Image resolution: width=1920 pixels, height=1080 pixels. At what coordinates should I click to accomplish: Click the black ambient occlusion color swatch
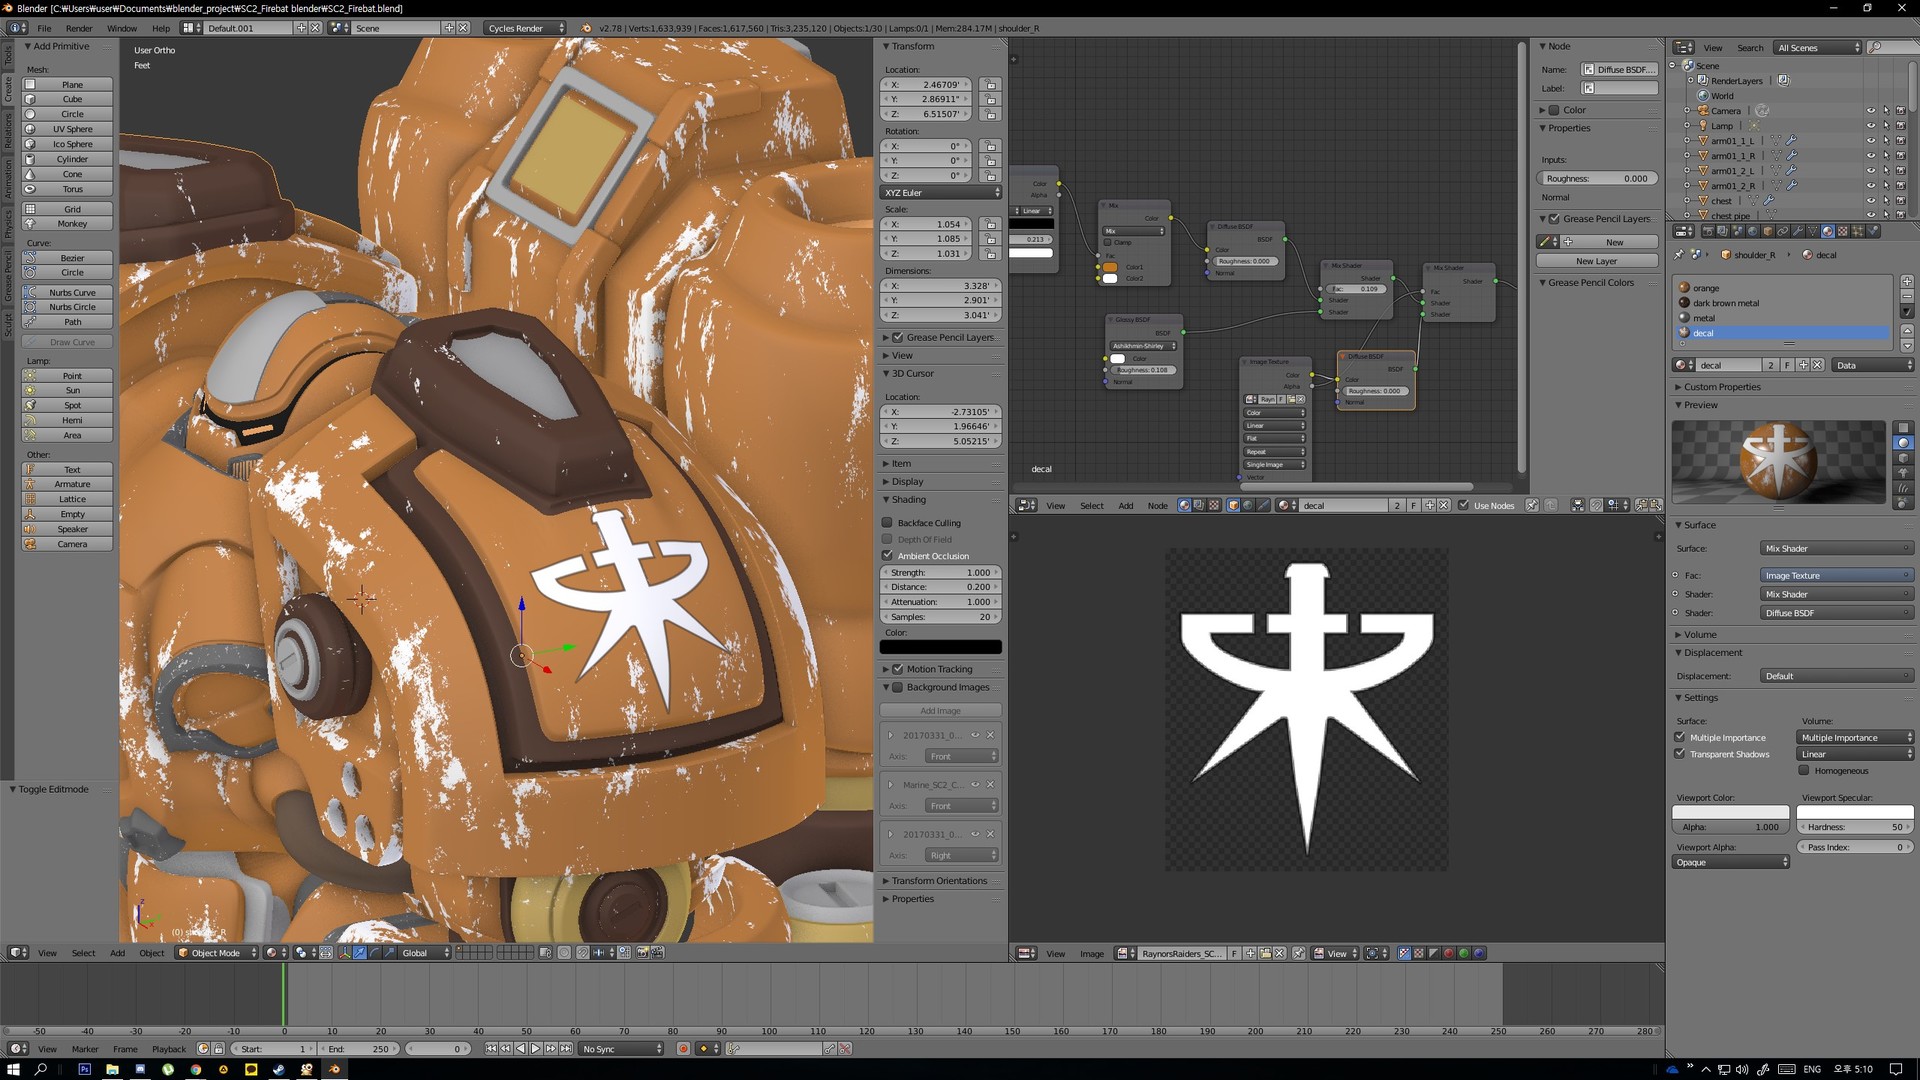click(940, 647)
